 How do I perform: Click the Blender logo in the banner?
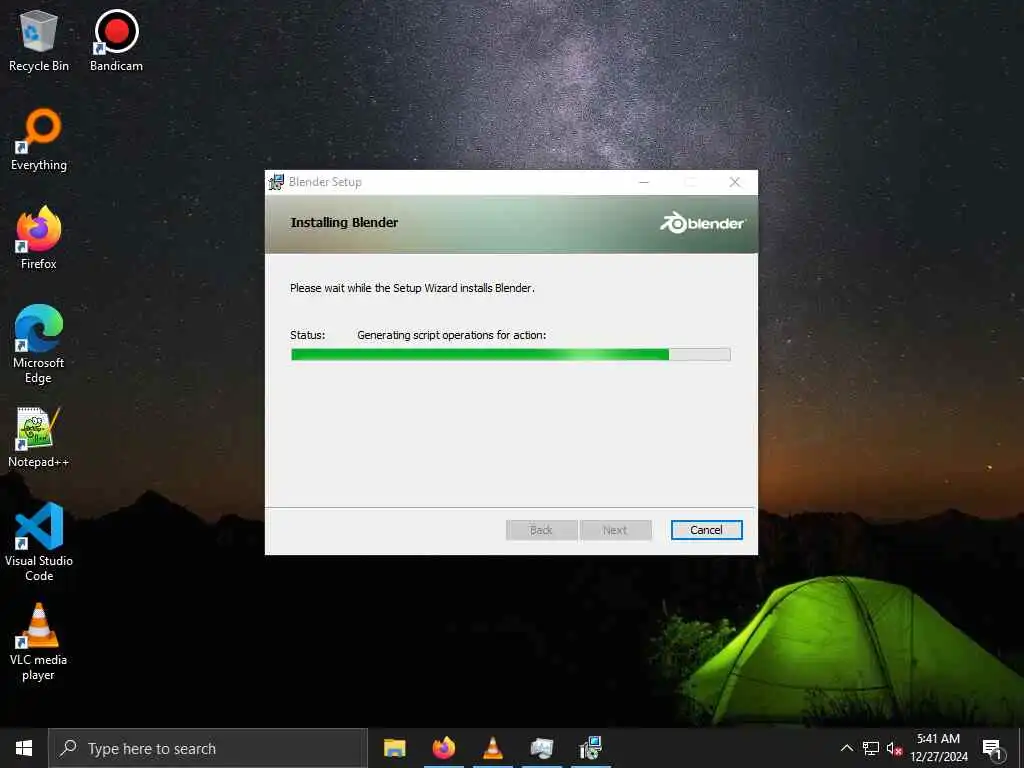coord(702,223)
